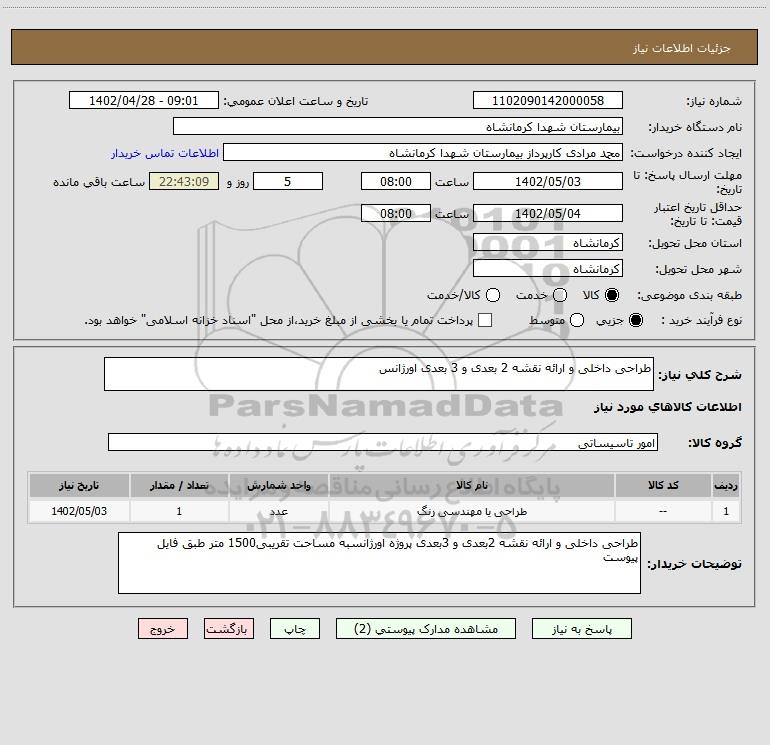Click the requester field مجد مرادی کارپرداز

tap(423, 152)
